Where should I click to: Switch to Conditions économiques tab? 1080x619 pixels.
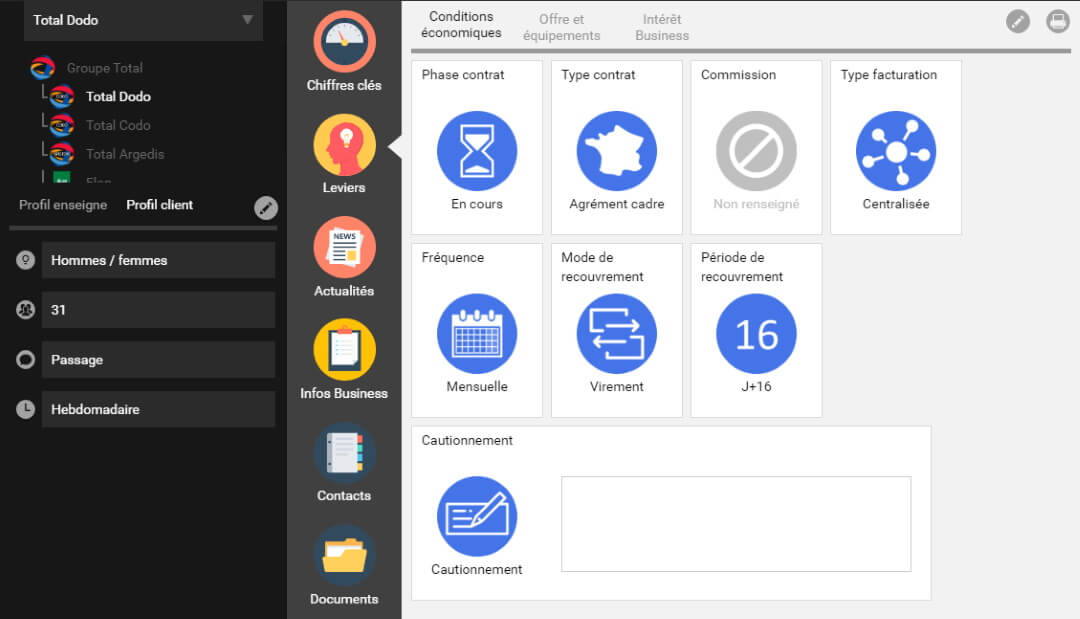[x=461, y=25]
